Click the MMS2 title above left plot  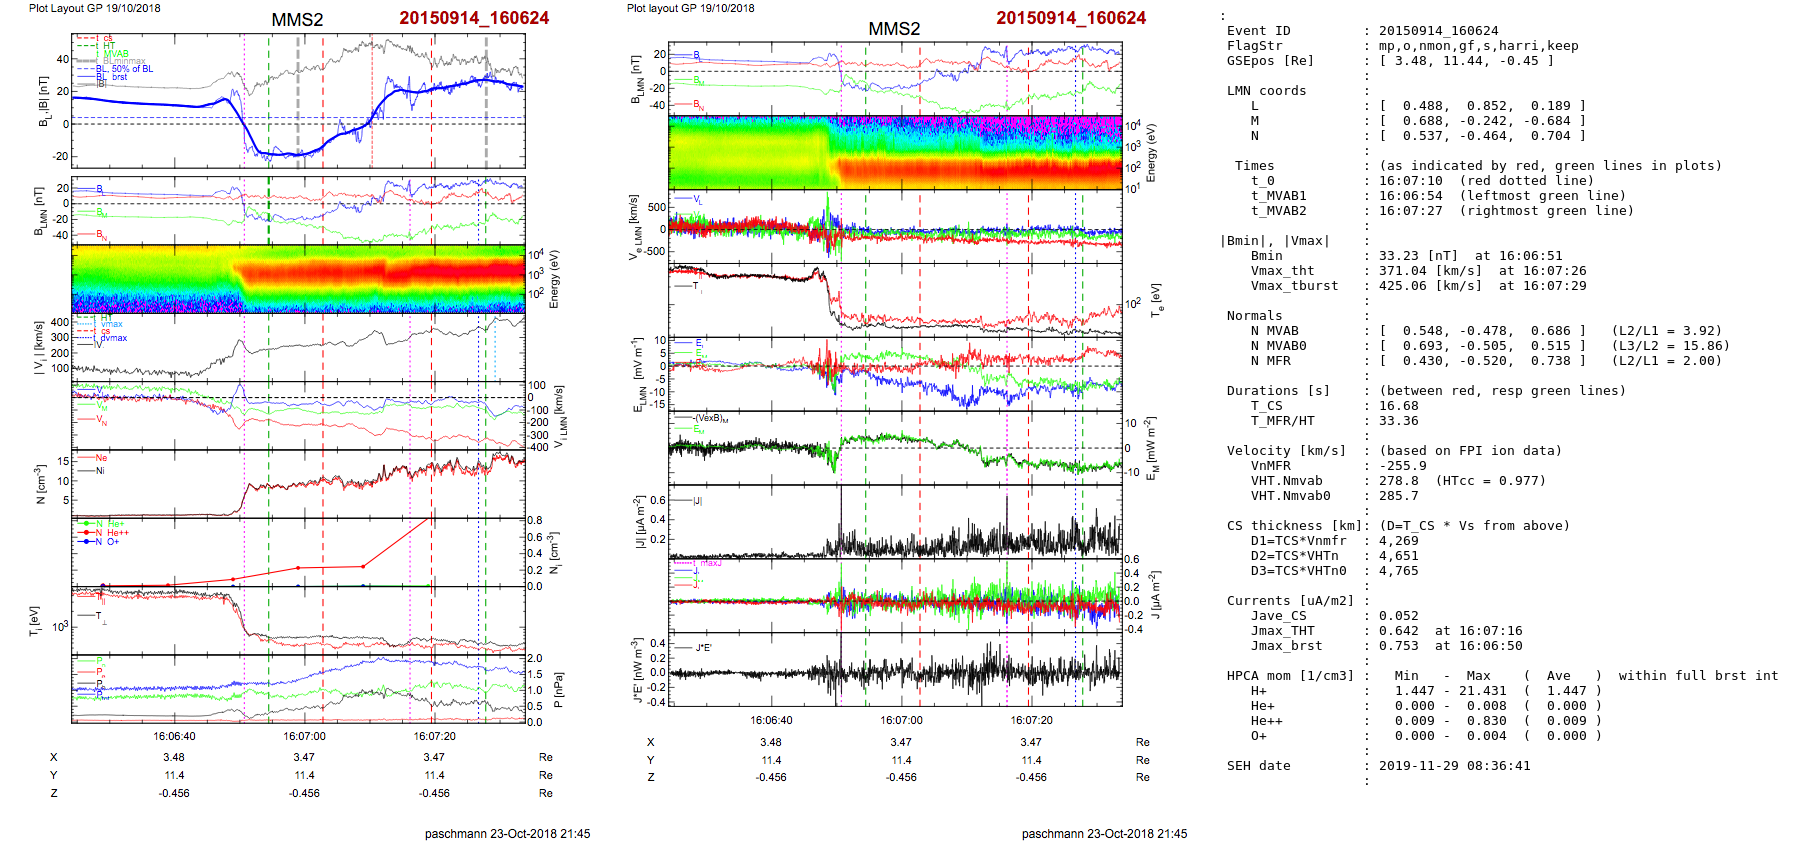coord(297,20)
